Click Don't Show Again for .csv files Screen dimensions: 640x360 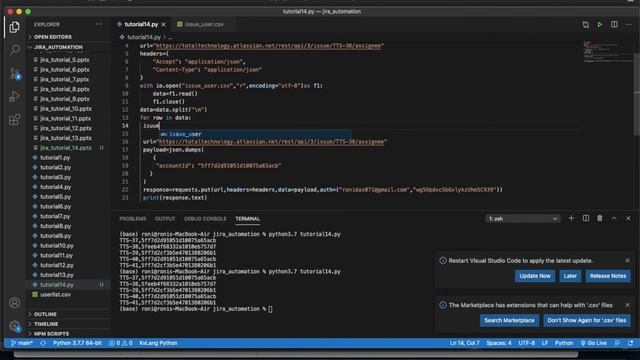[587, 320]
